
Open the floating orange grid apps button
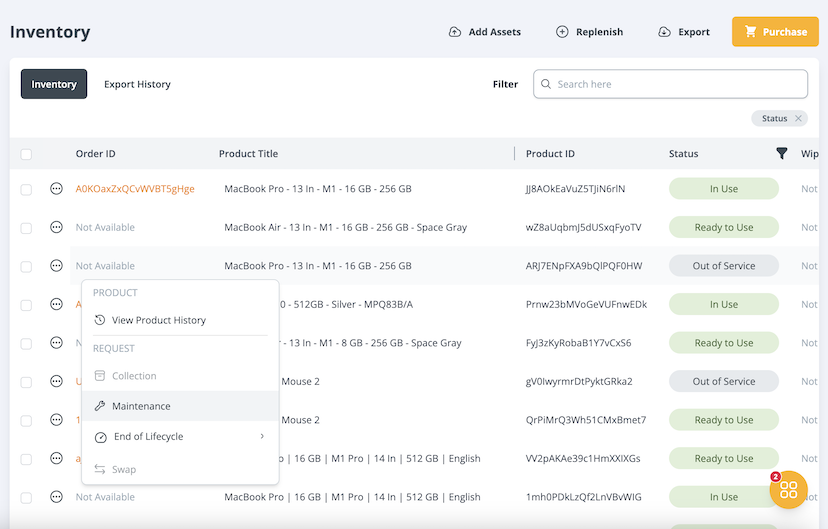(x=788, y=490)
